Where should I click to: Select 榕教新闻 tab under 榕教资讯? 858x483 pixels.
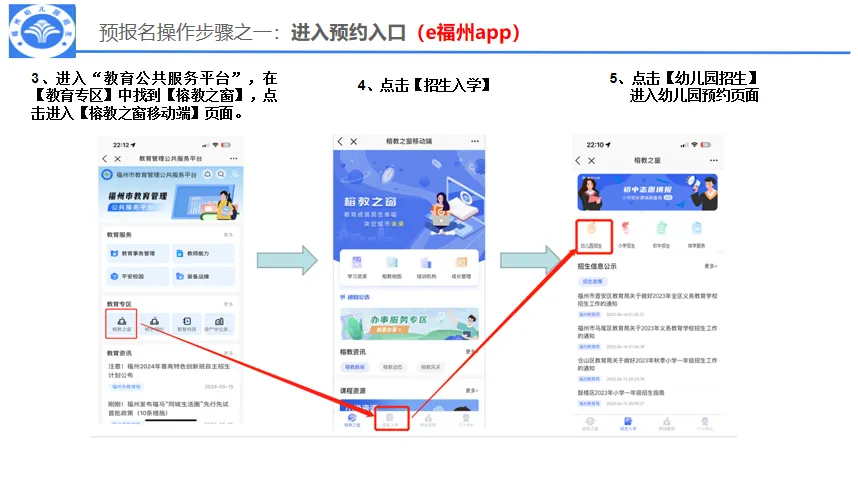(x=355, y=367)
